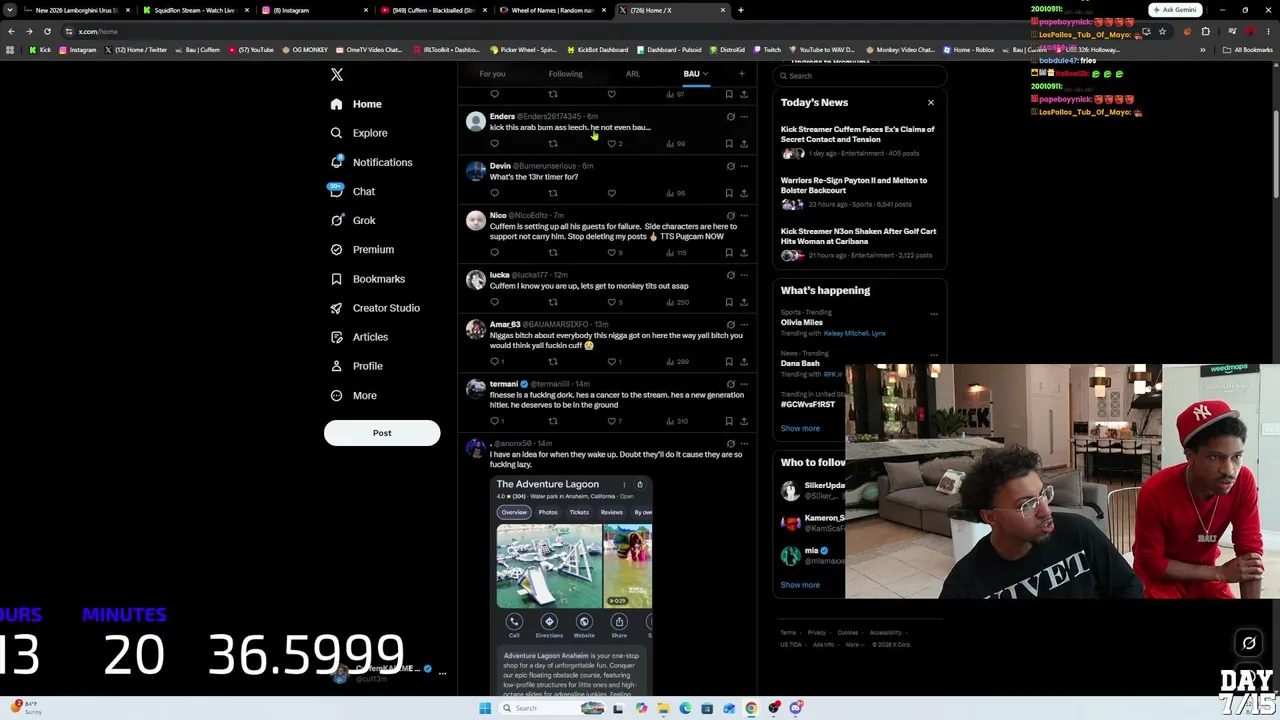Open more options on termani's post
Screen dimensions: 1280x720
coord(744,384)
